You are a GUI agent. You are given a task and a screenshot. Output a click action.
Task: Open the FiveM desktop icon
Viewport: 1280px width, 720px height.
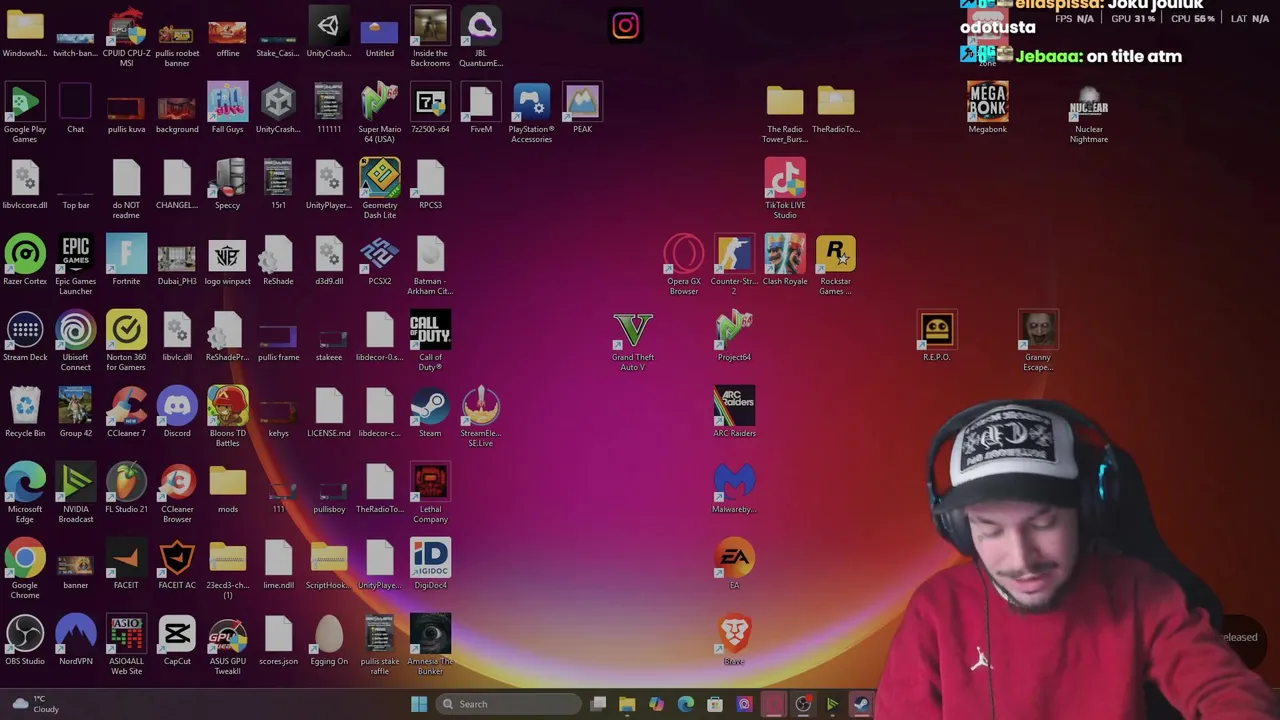coord(481,108)
